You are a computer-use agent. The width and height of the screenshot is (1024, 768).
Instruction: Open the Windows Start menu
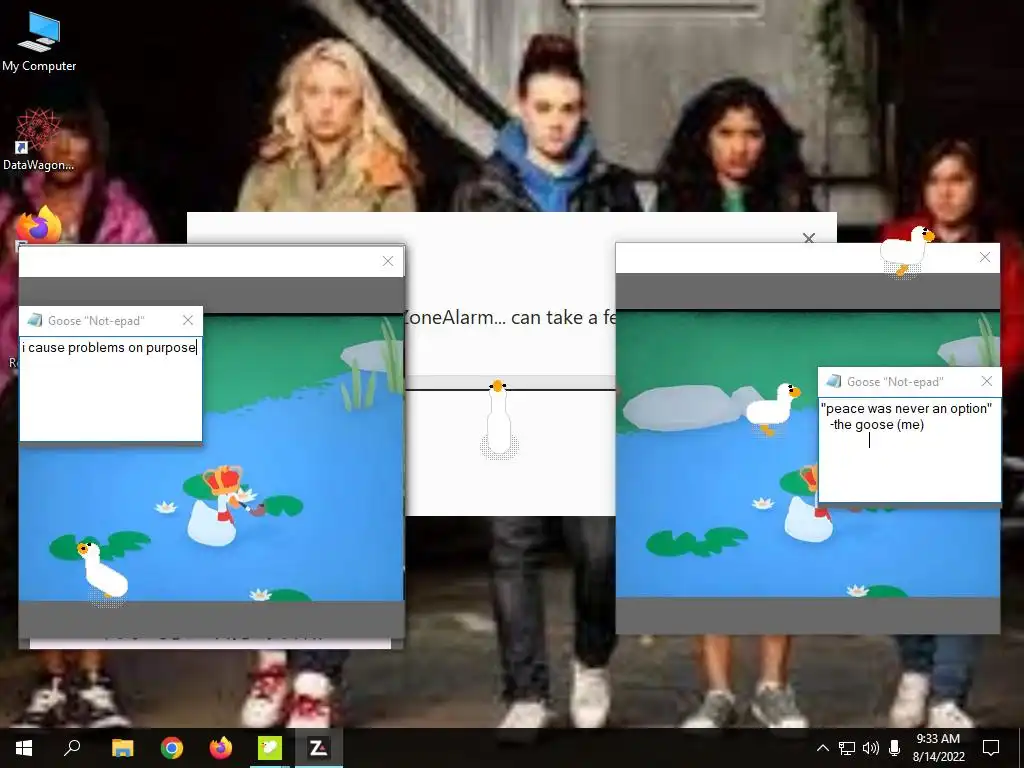pyautogui.click(x=24, y=748)
